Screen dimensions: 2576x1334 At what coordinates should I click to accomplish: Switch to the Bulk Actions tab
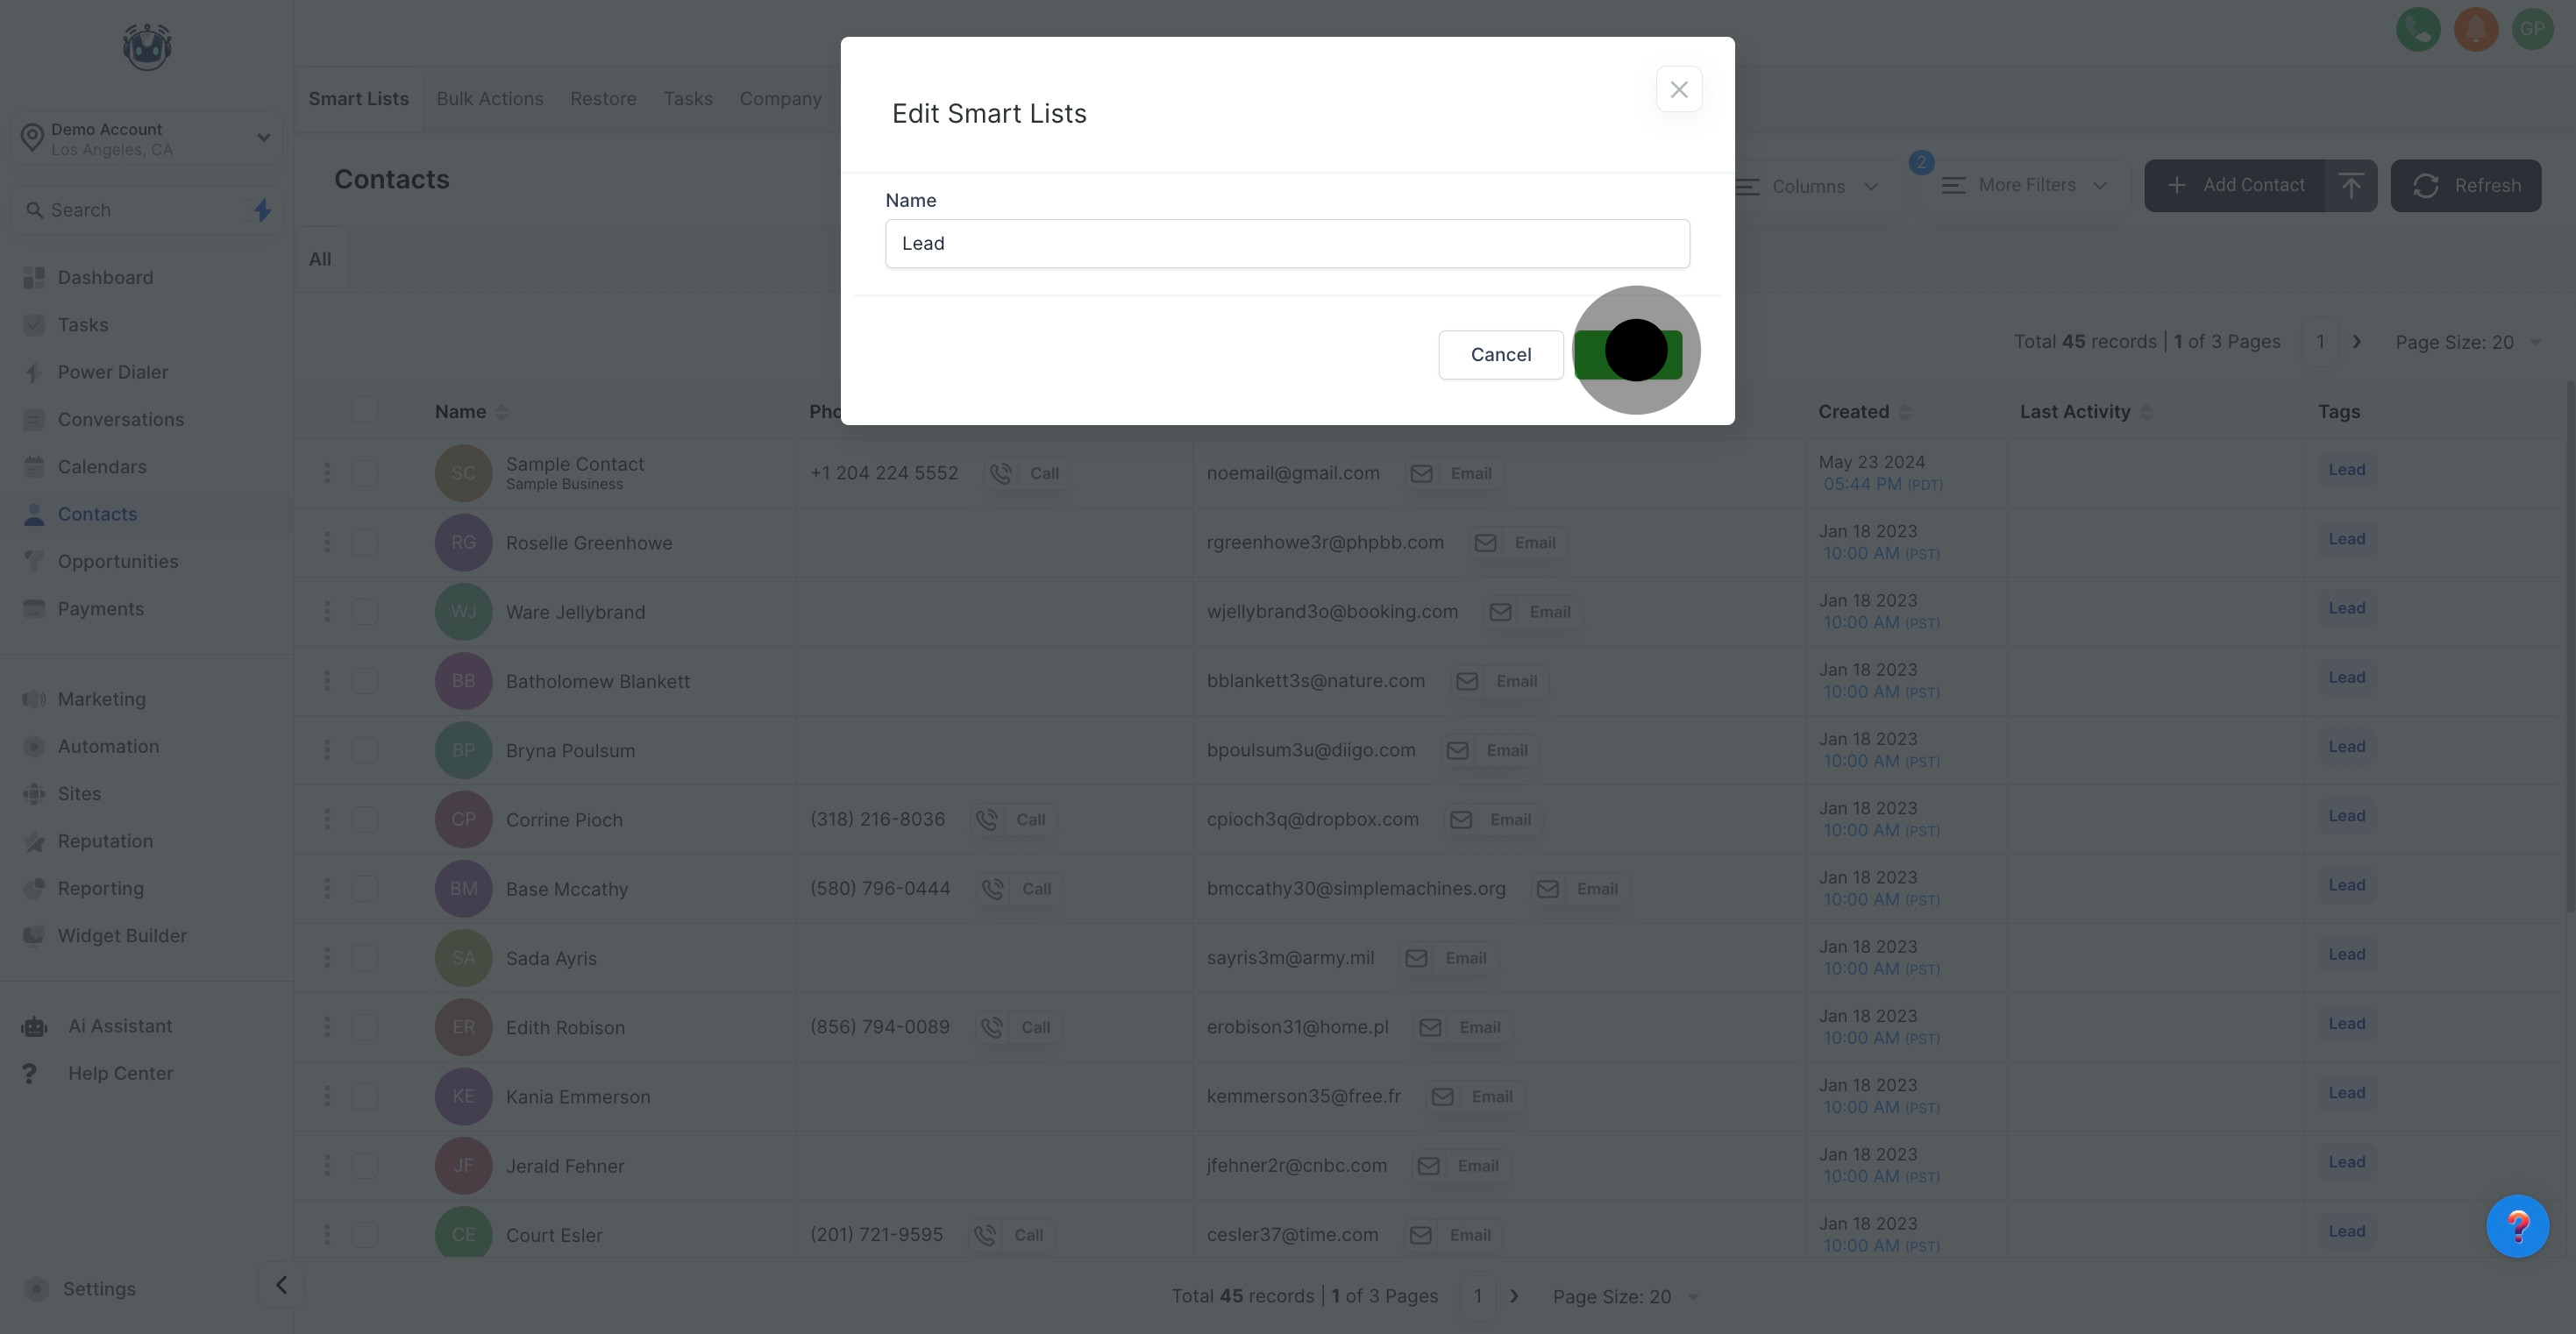pyautogui.click(x=490, y=99)
